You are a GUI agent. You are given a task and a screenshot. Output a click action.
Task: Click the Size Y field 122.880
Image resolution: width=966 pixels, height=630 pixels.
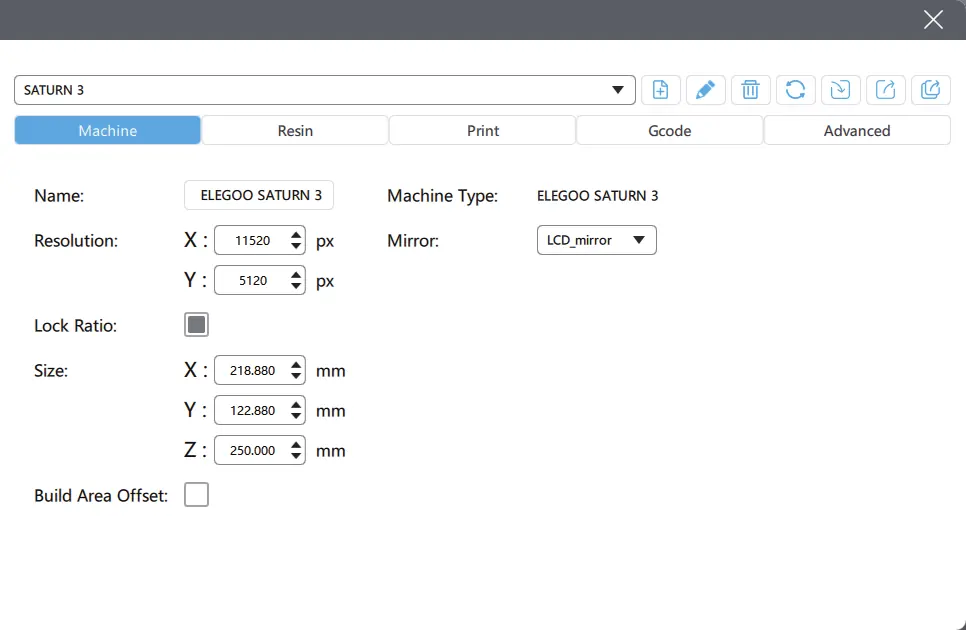253,410
